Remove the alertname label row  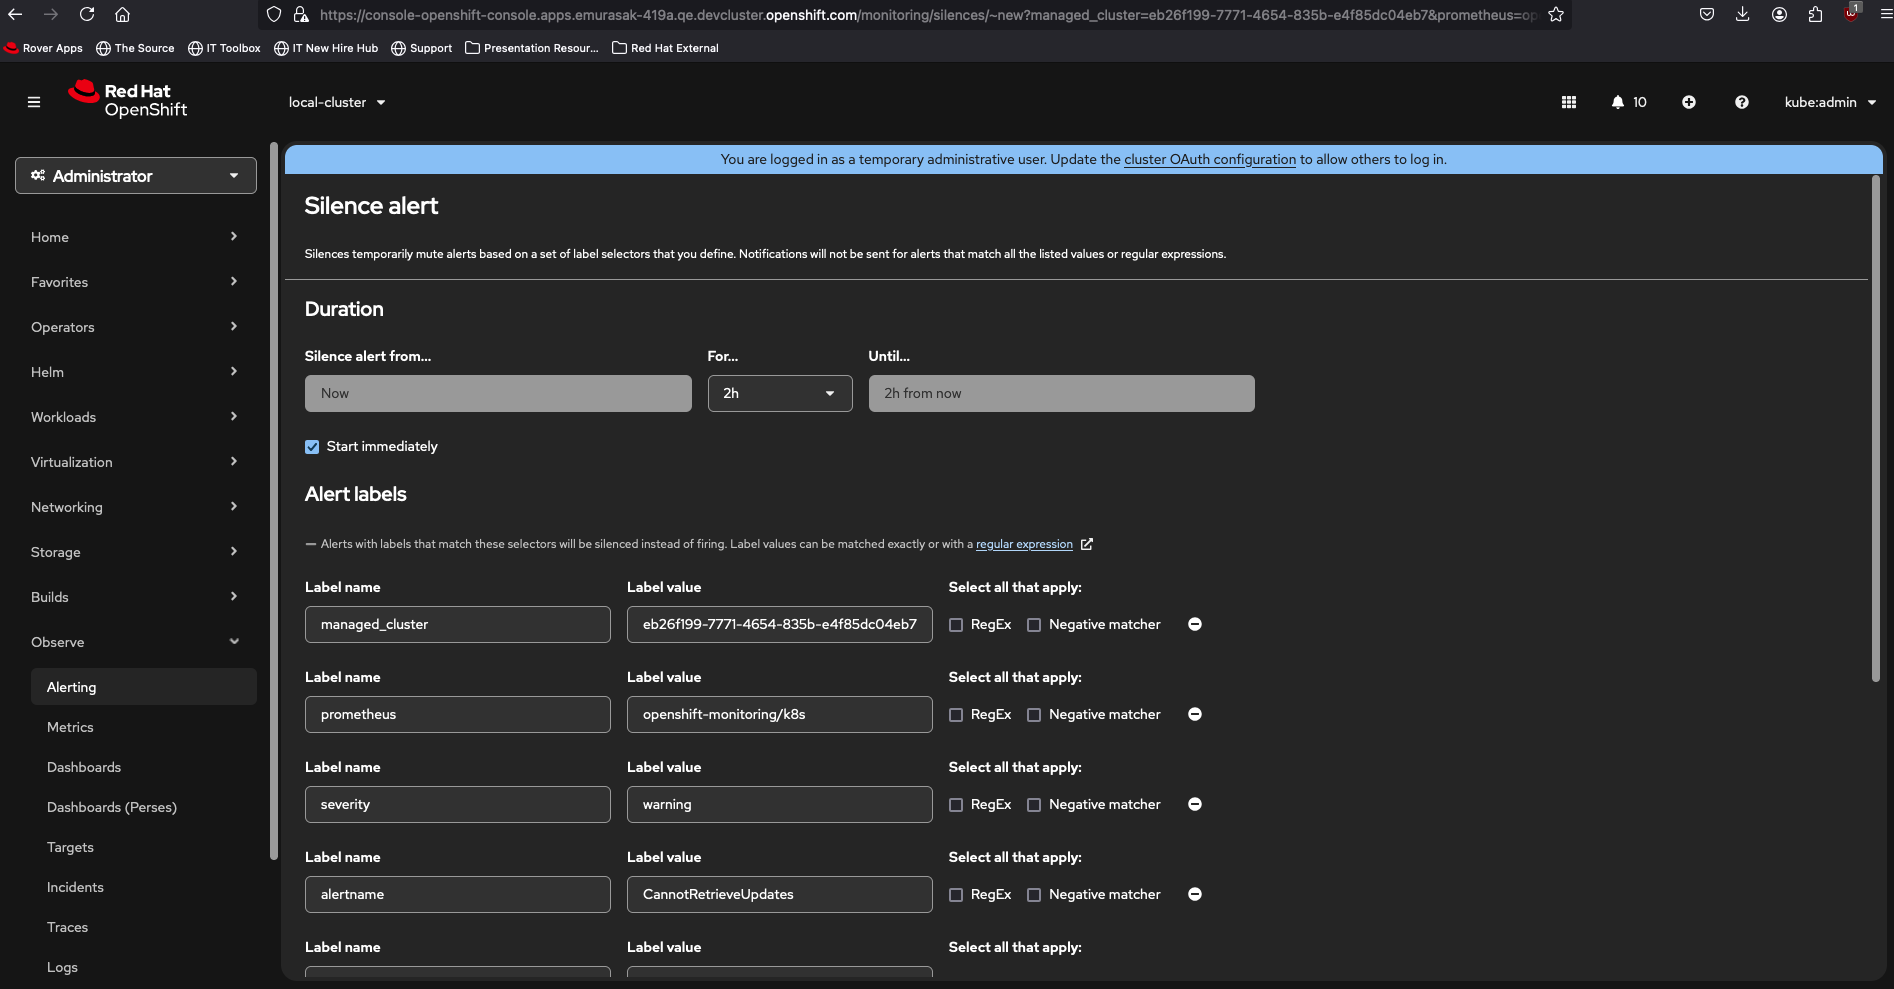(x=1194, y=894)
